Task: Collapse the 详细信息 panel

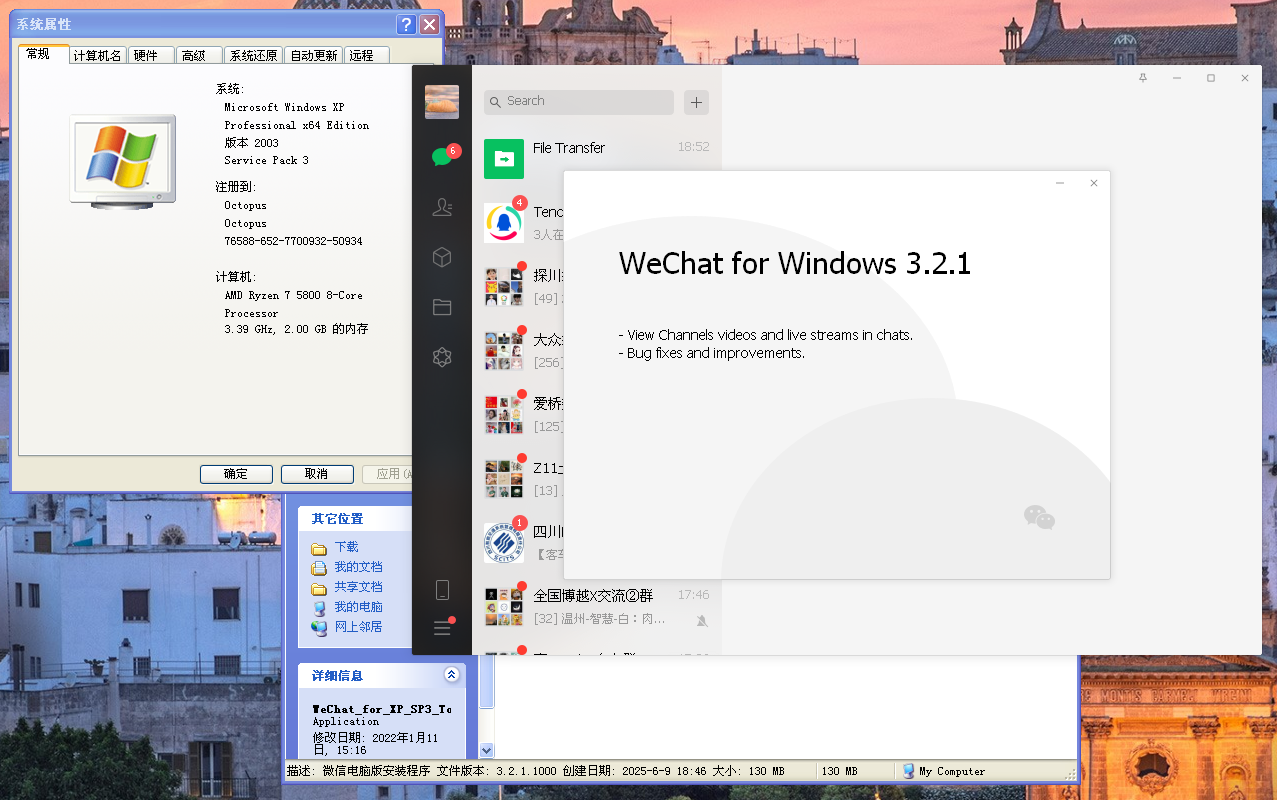Action: [451, 675]
